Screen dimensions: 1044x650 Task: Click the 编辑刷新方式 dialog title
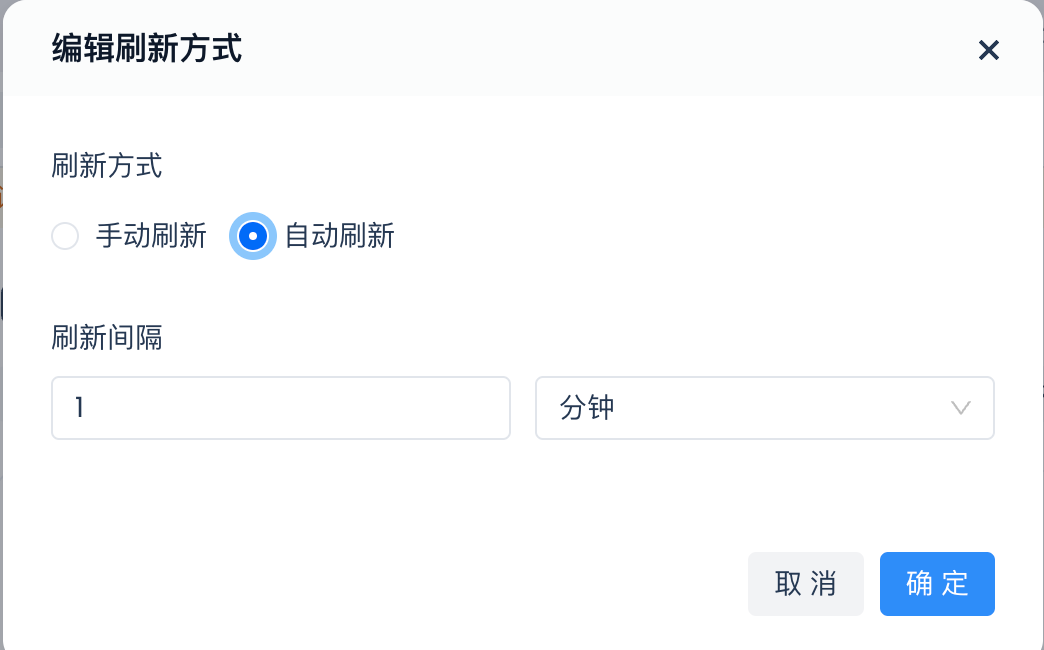coord(147,48)
